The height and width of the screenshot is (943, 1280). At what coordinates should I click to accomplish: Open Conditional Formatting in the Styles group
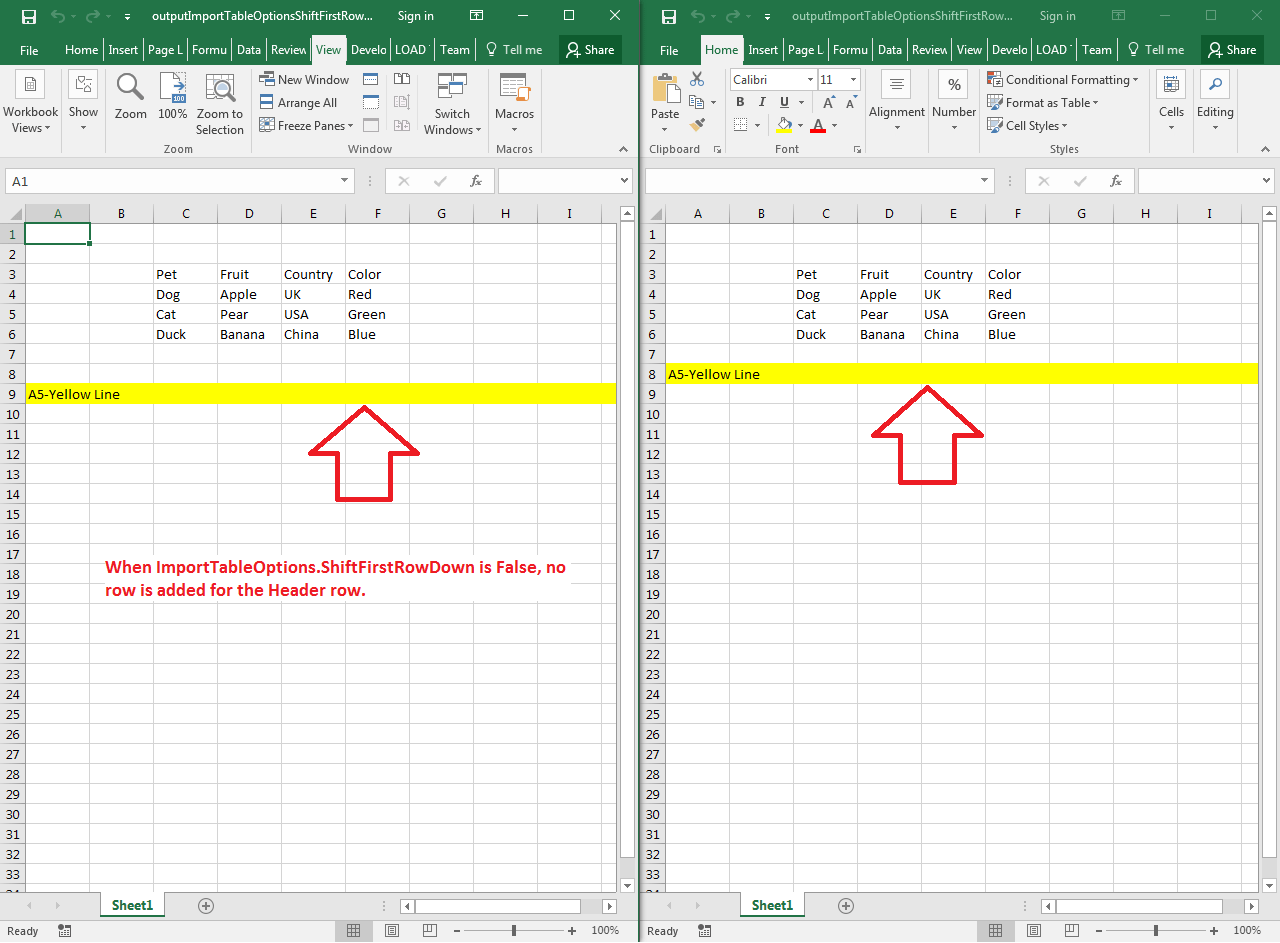(1063, 78)
